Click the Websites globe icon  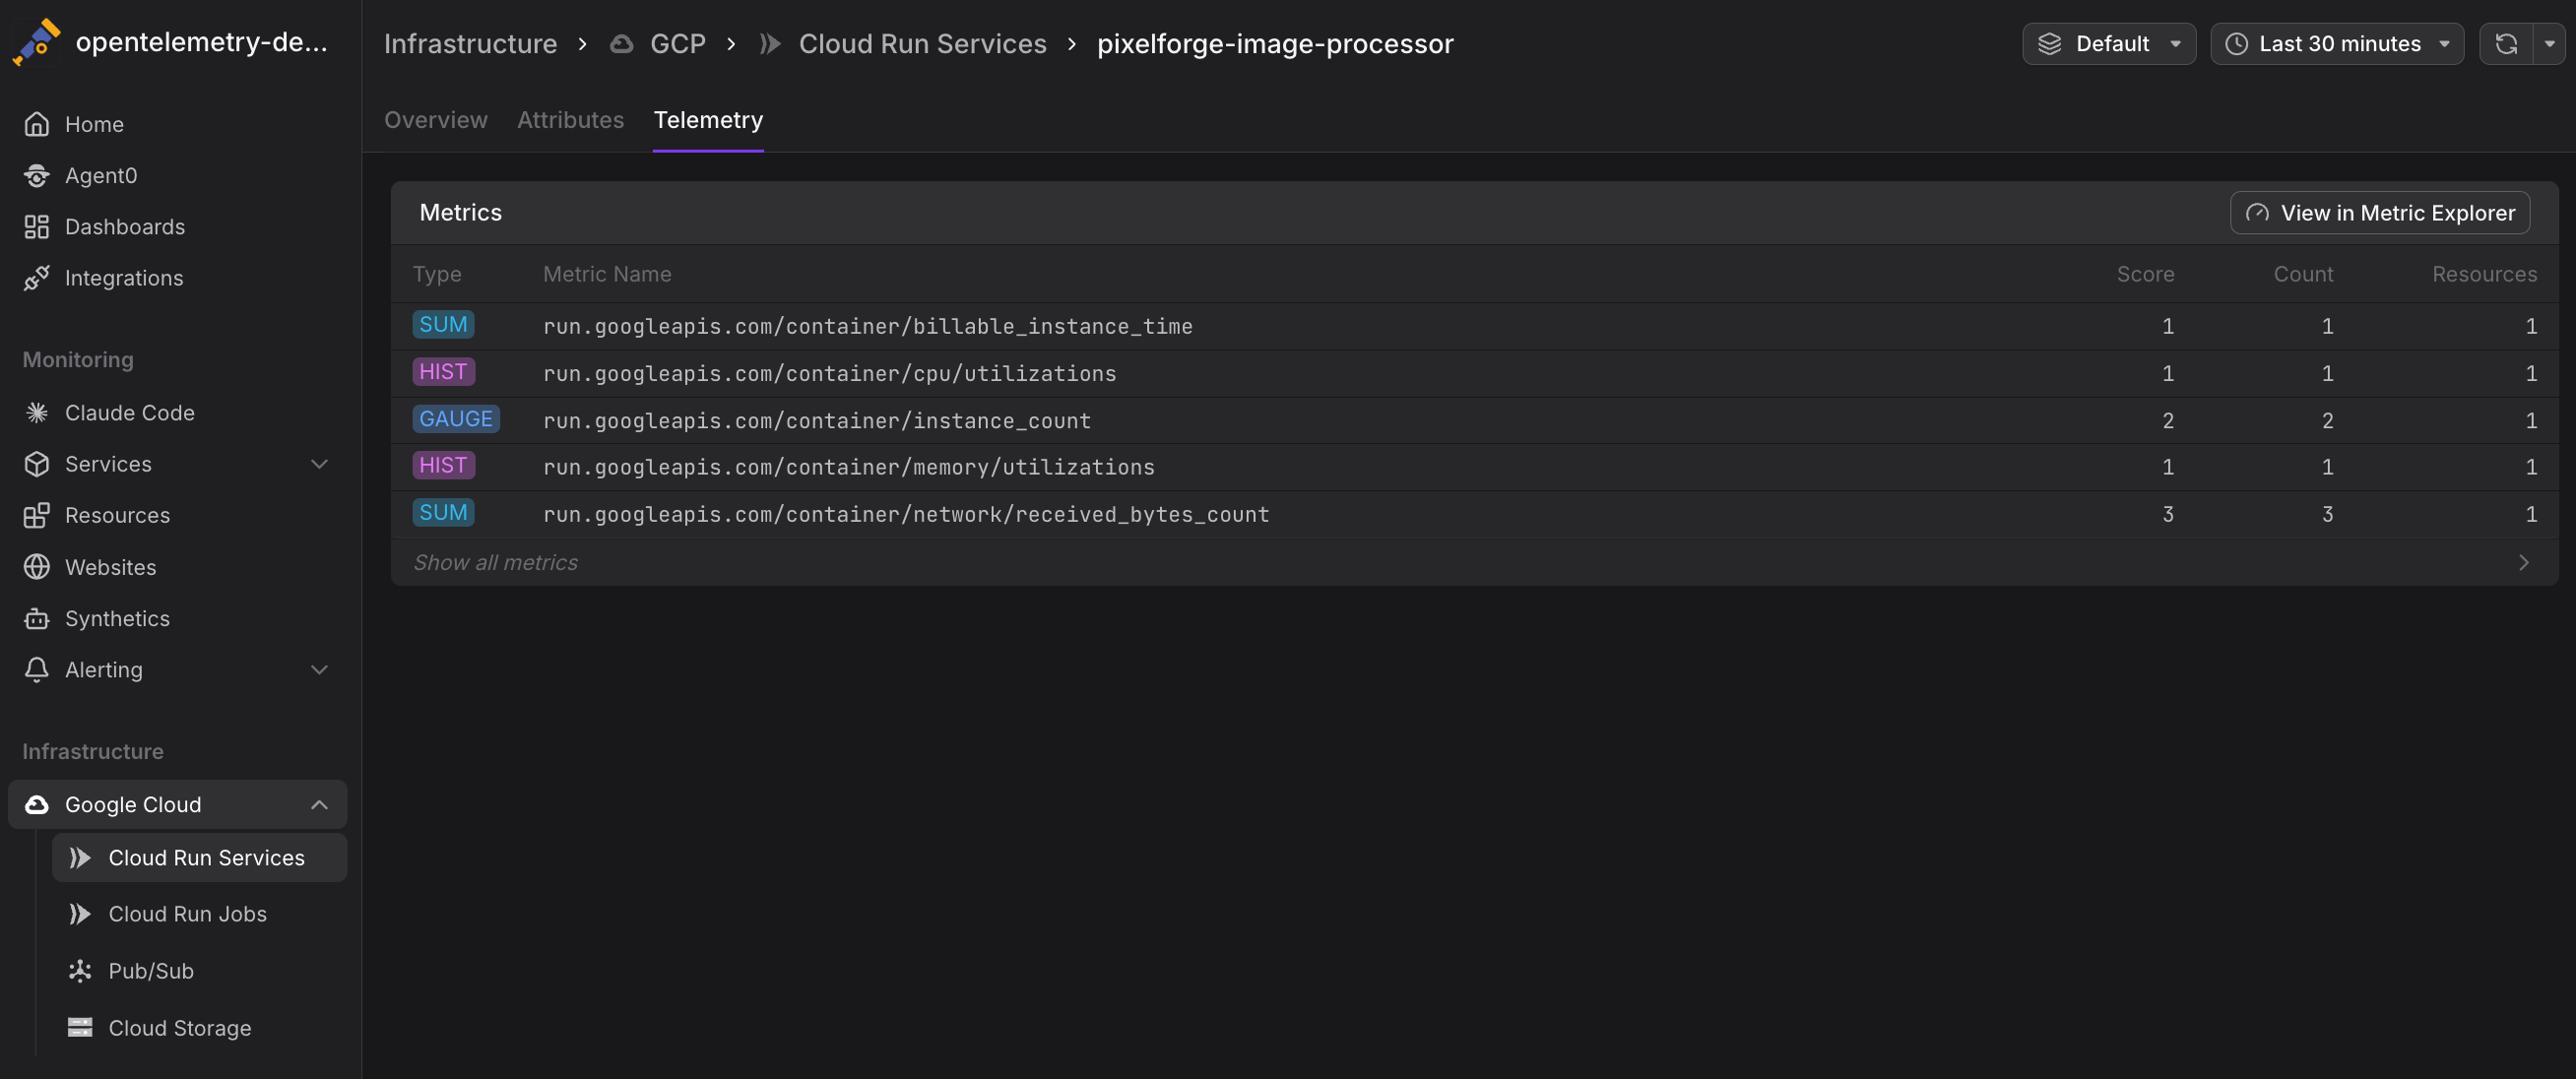[37, 567]
